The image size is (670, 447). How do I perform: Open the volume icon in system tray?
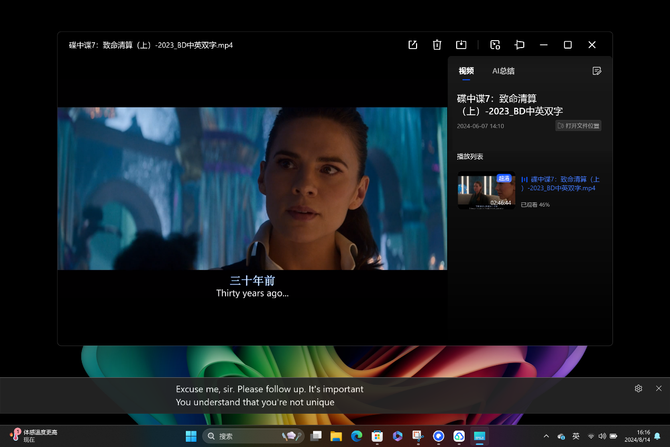602,436
